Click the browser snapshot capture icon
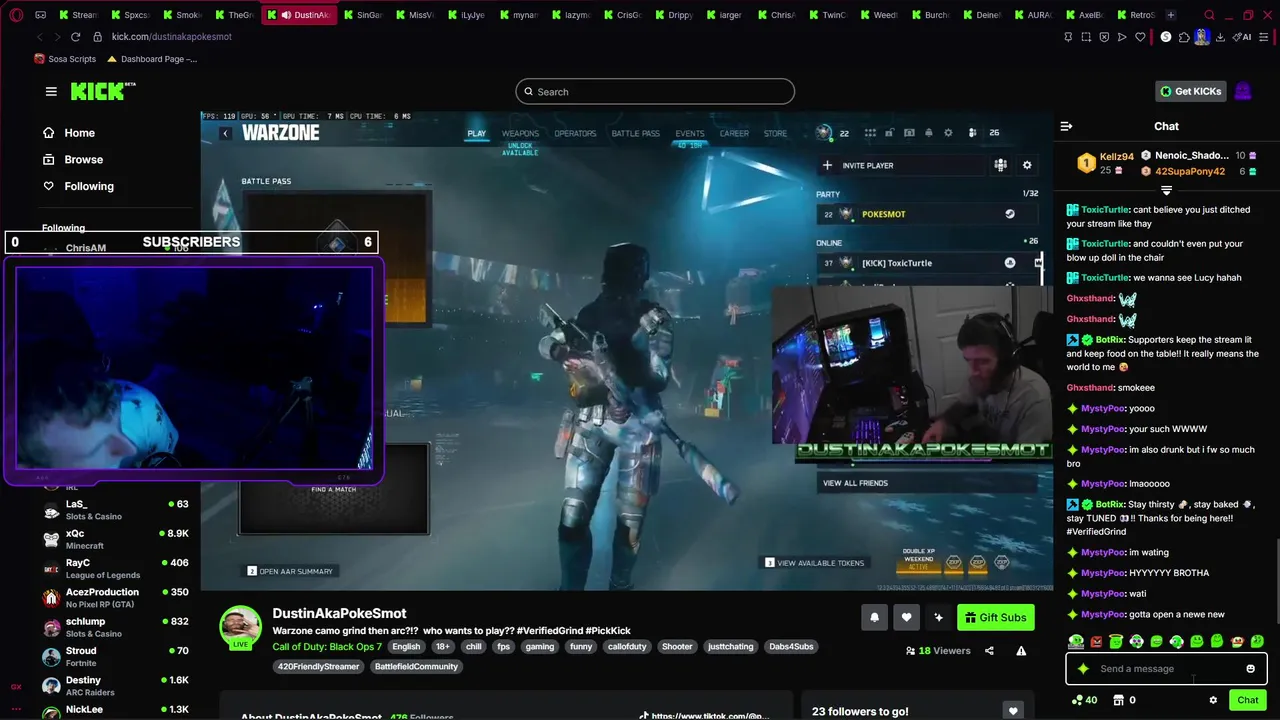1280x720 pixels. (1086, 37)
